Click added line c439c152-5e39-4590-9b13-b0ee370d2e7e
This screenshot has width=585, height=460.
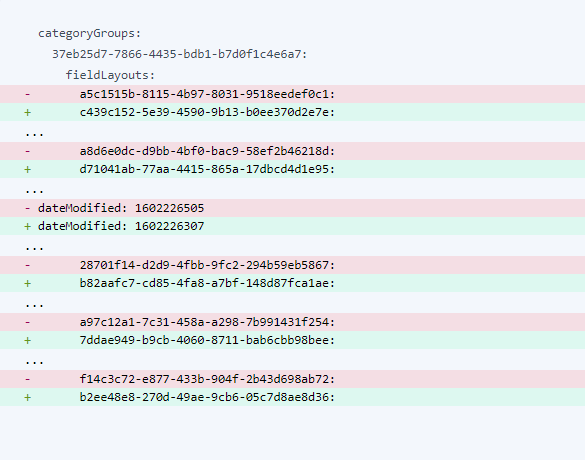(292, 112)
